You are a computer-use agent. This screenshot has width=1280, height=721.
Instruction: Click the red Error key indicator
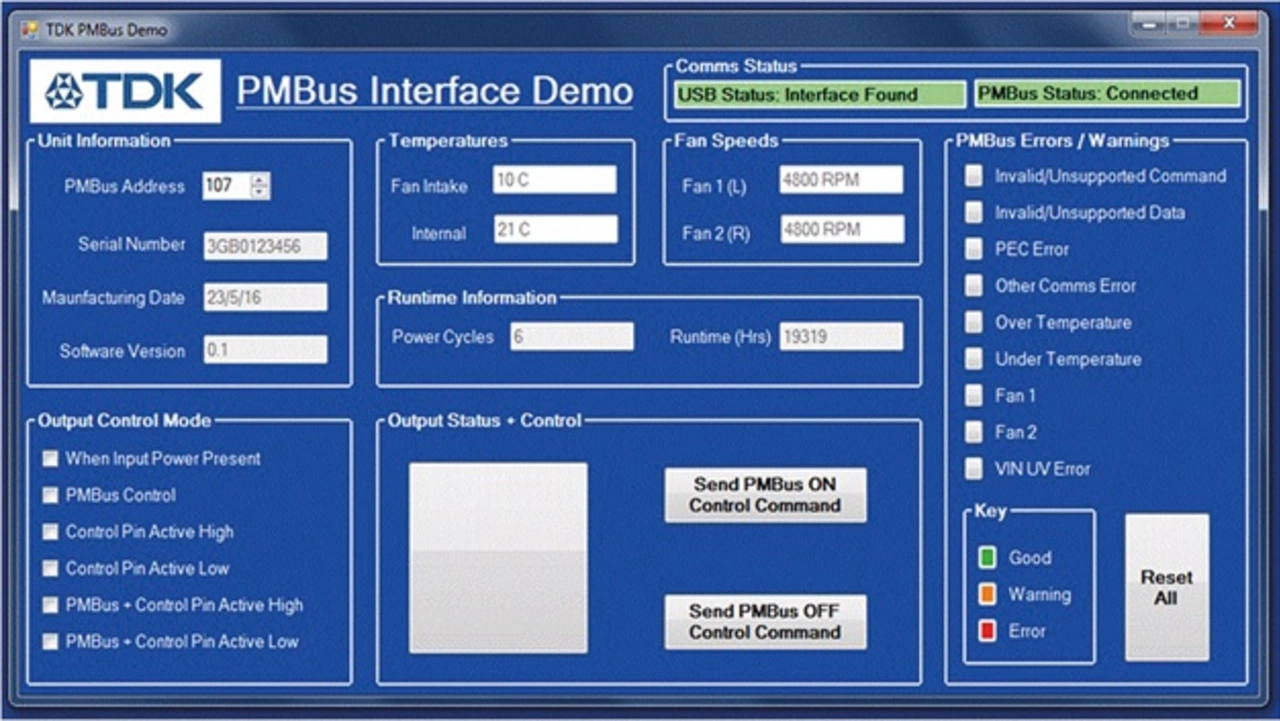(x=988, y=631)
